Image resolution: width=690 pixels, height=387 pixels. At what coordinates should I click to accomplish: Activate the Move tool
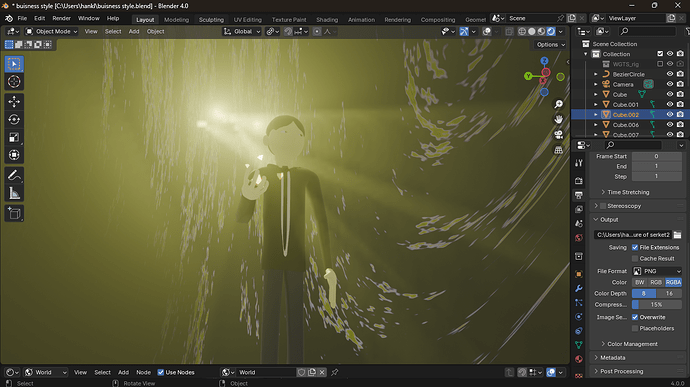coord(14,102)
